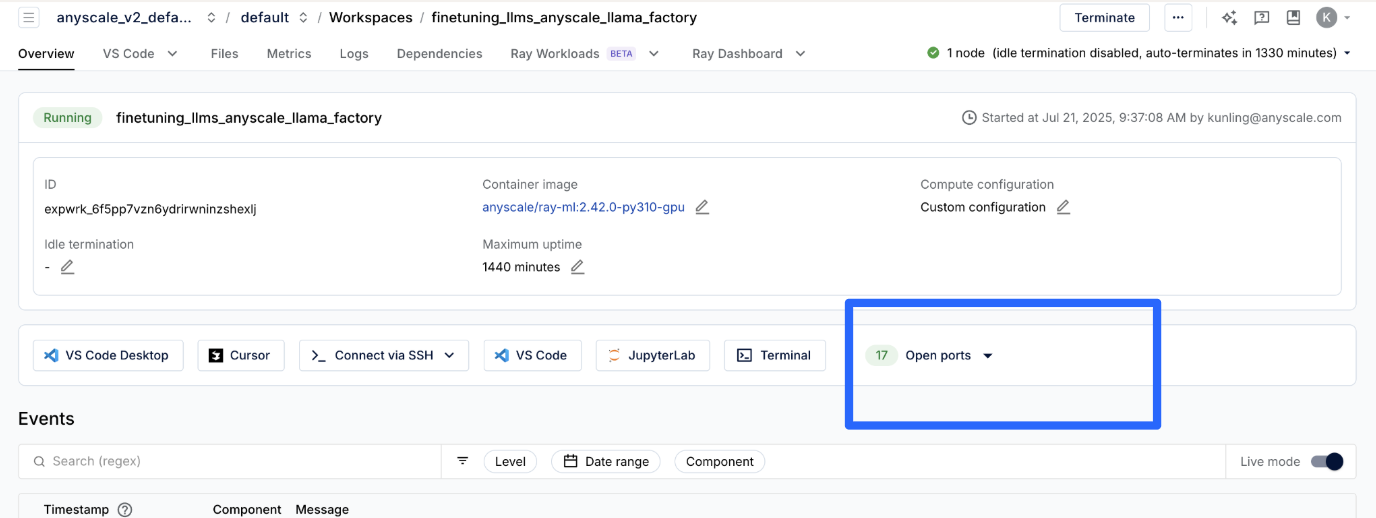Expand the Connect via SSH dropdown
Viewport: 1376px width, 518px height.
pos(449,355)
